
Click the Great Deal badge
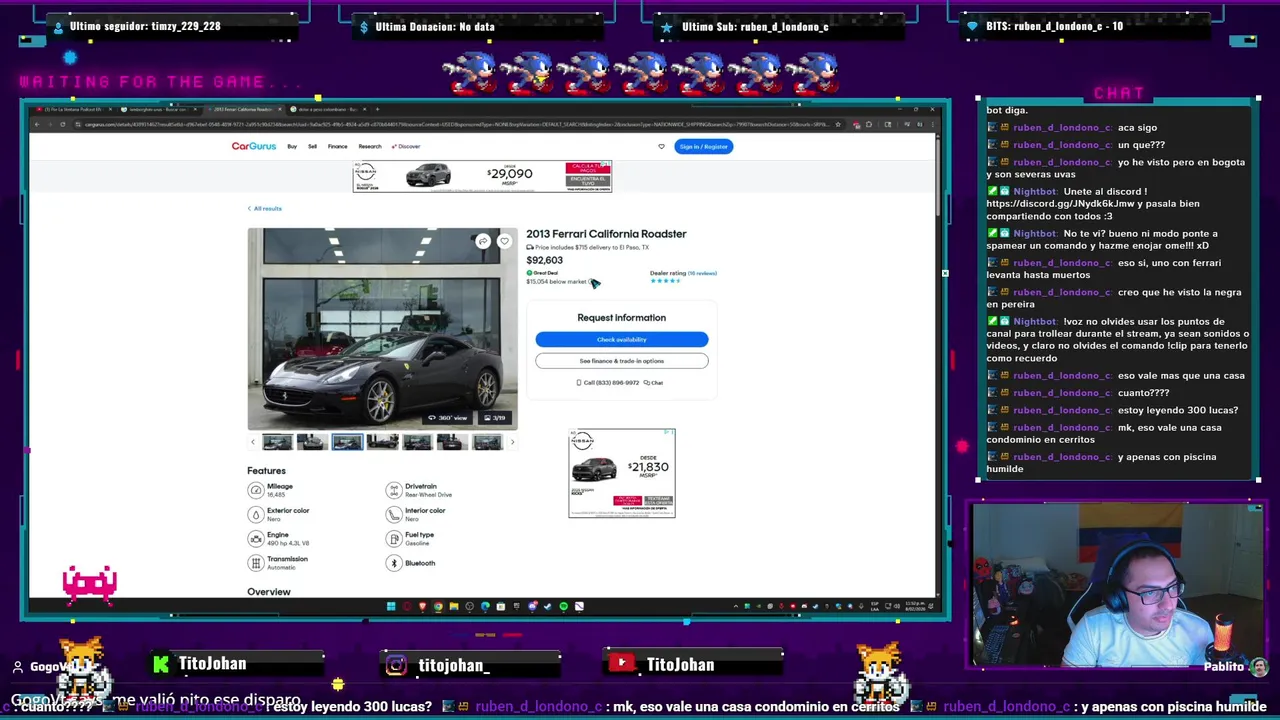point(542,273)
